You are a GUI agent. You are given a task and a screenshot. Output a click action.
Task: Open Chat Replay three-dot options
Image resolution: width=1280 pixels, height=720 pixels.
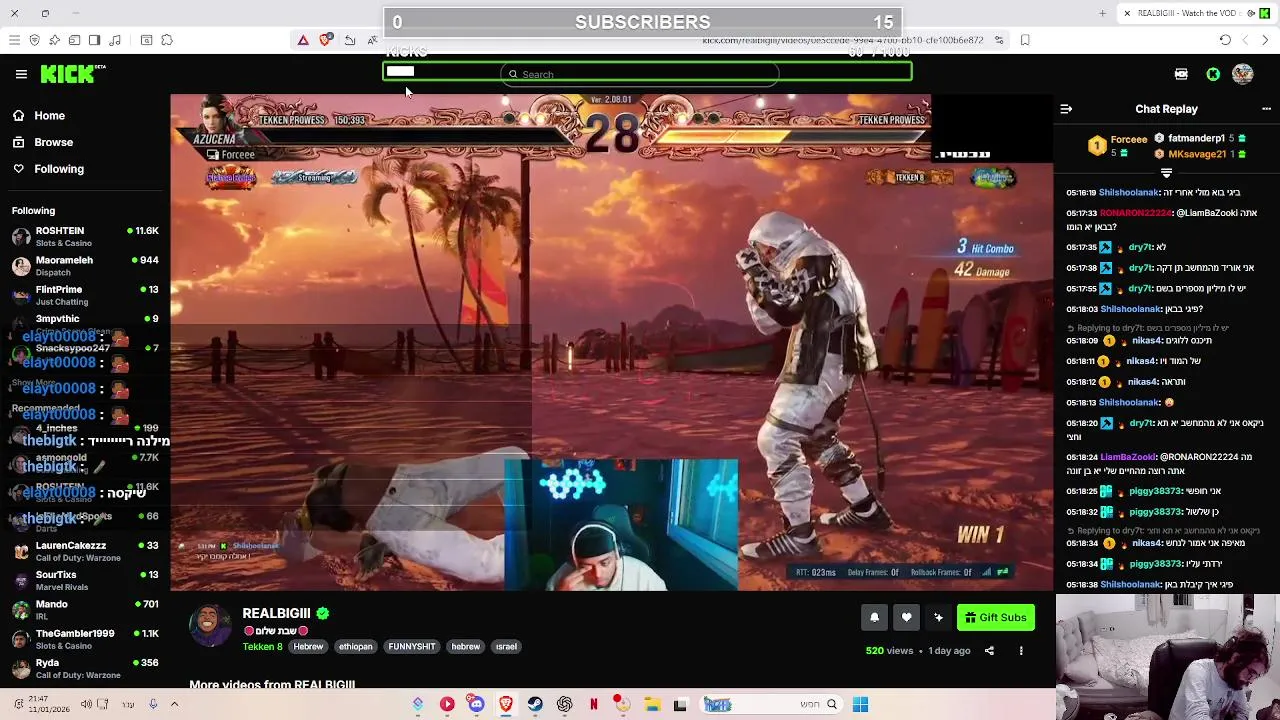click(x=1266, y=109)
